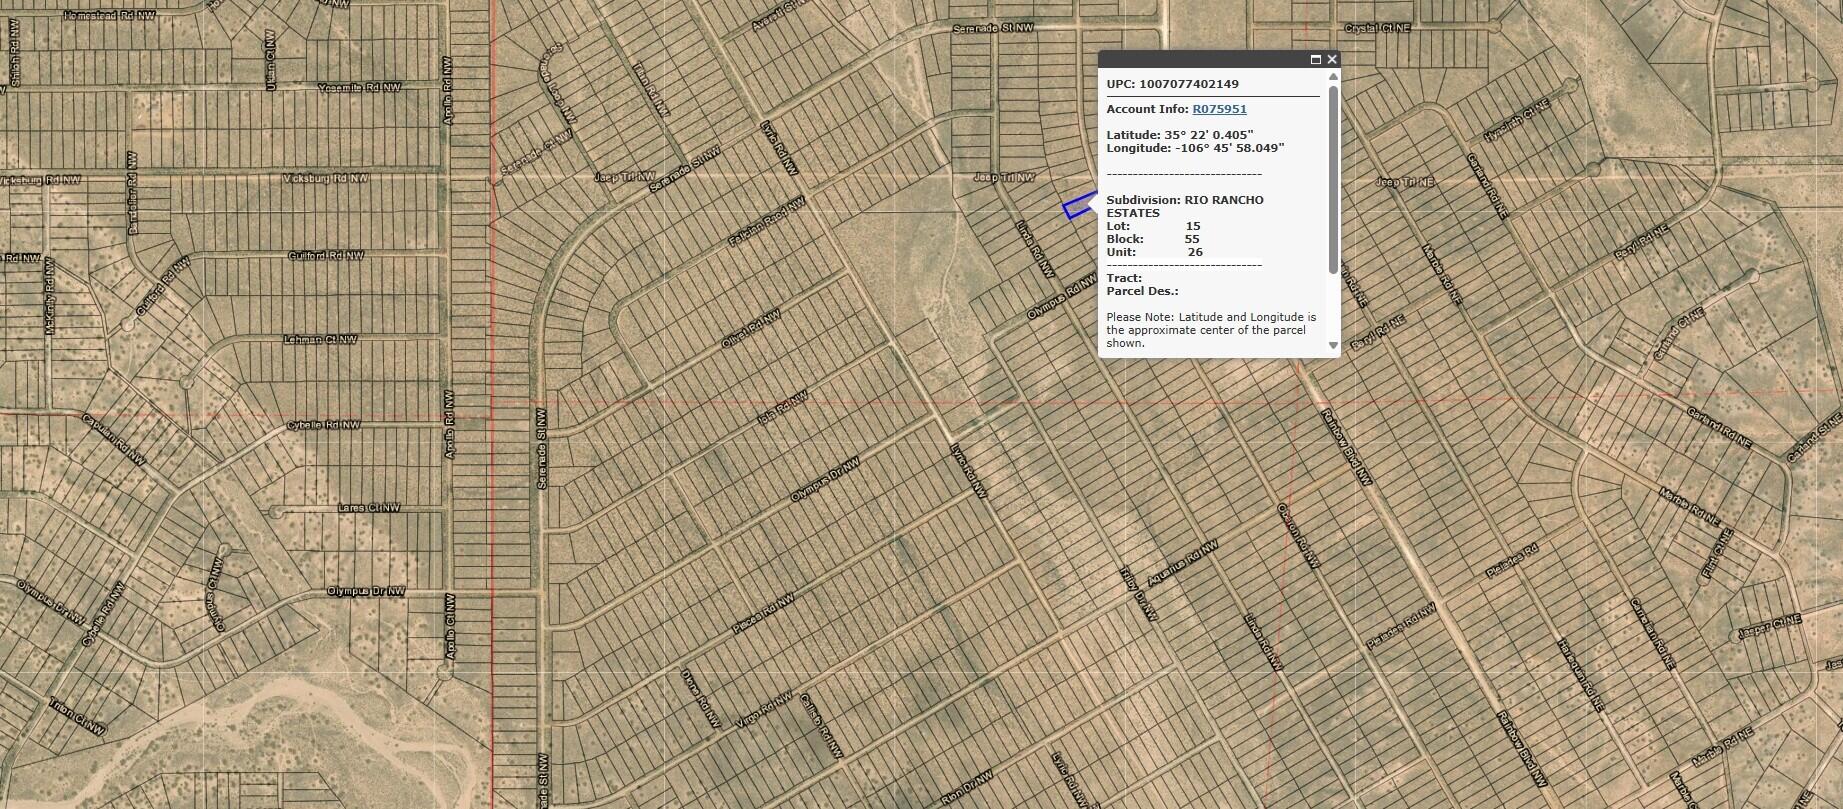Click the popup scrollbar up arrow
Image resolution: width=1843 pixels, height=809 pixels.
[x=1333, y=76]
